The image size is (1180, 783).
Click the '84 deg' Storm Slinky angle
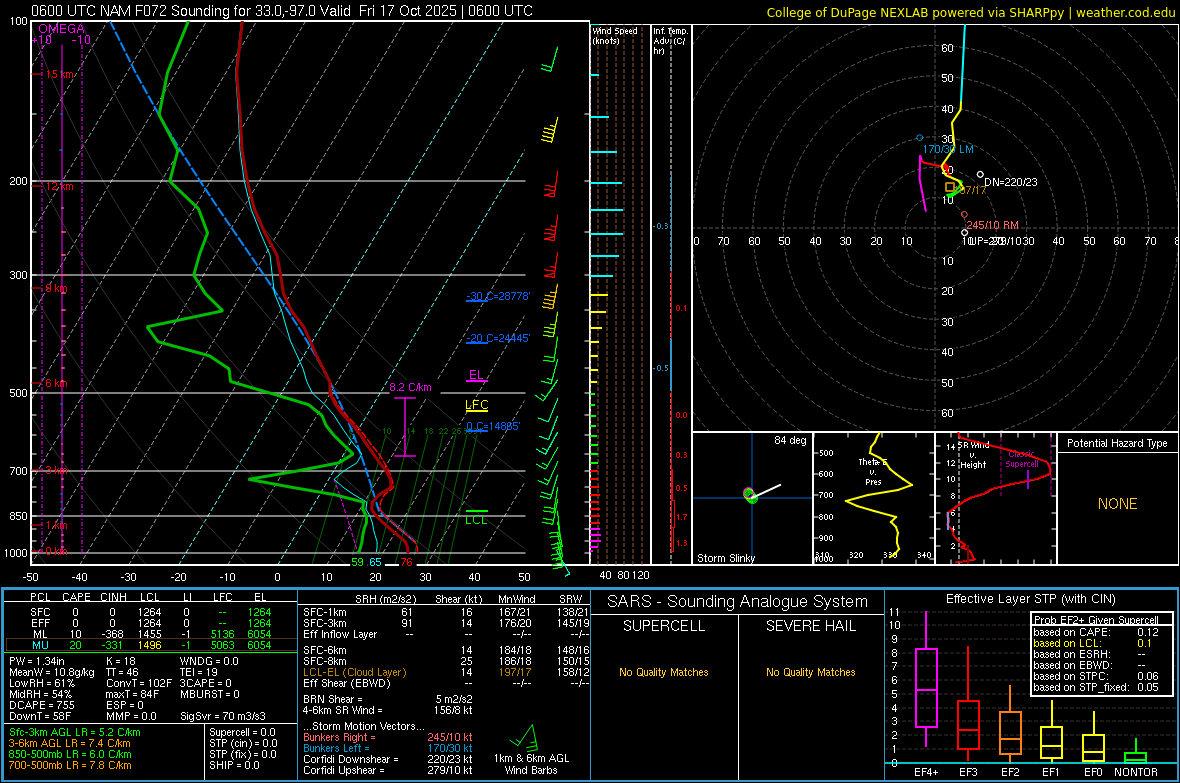pyautogui.click(x=790, y=440)
